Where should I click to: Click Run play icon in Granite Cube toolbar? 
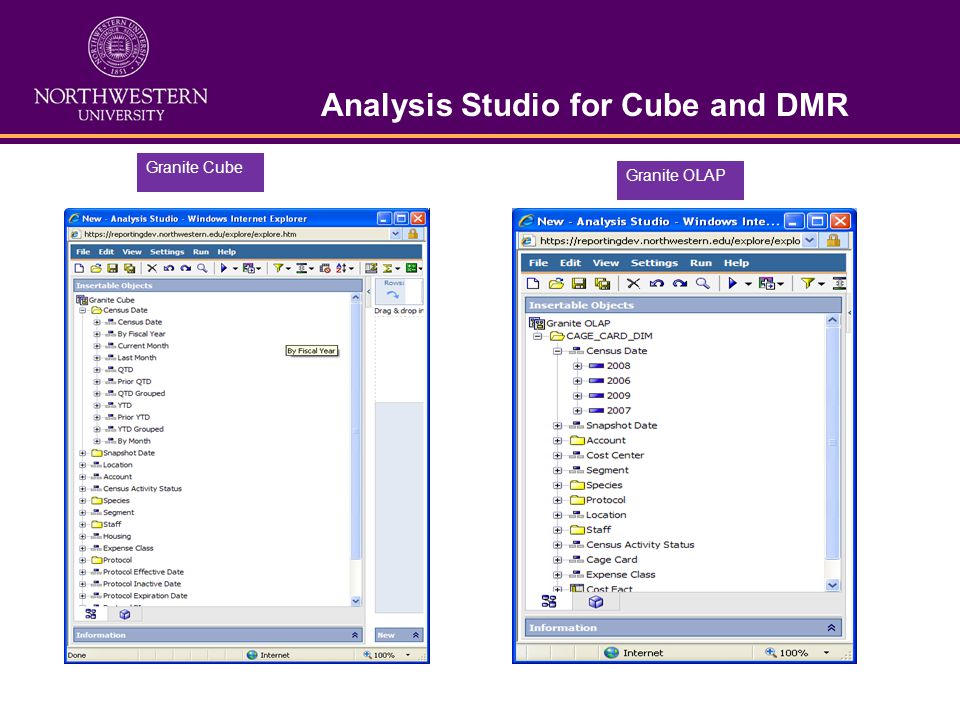pos(223,268)
